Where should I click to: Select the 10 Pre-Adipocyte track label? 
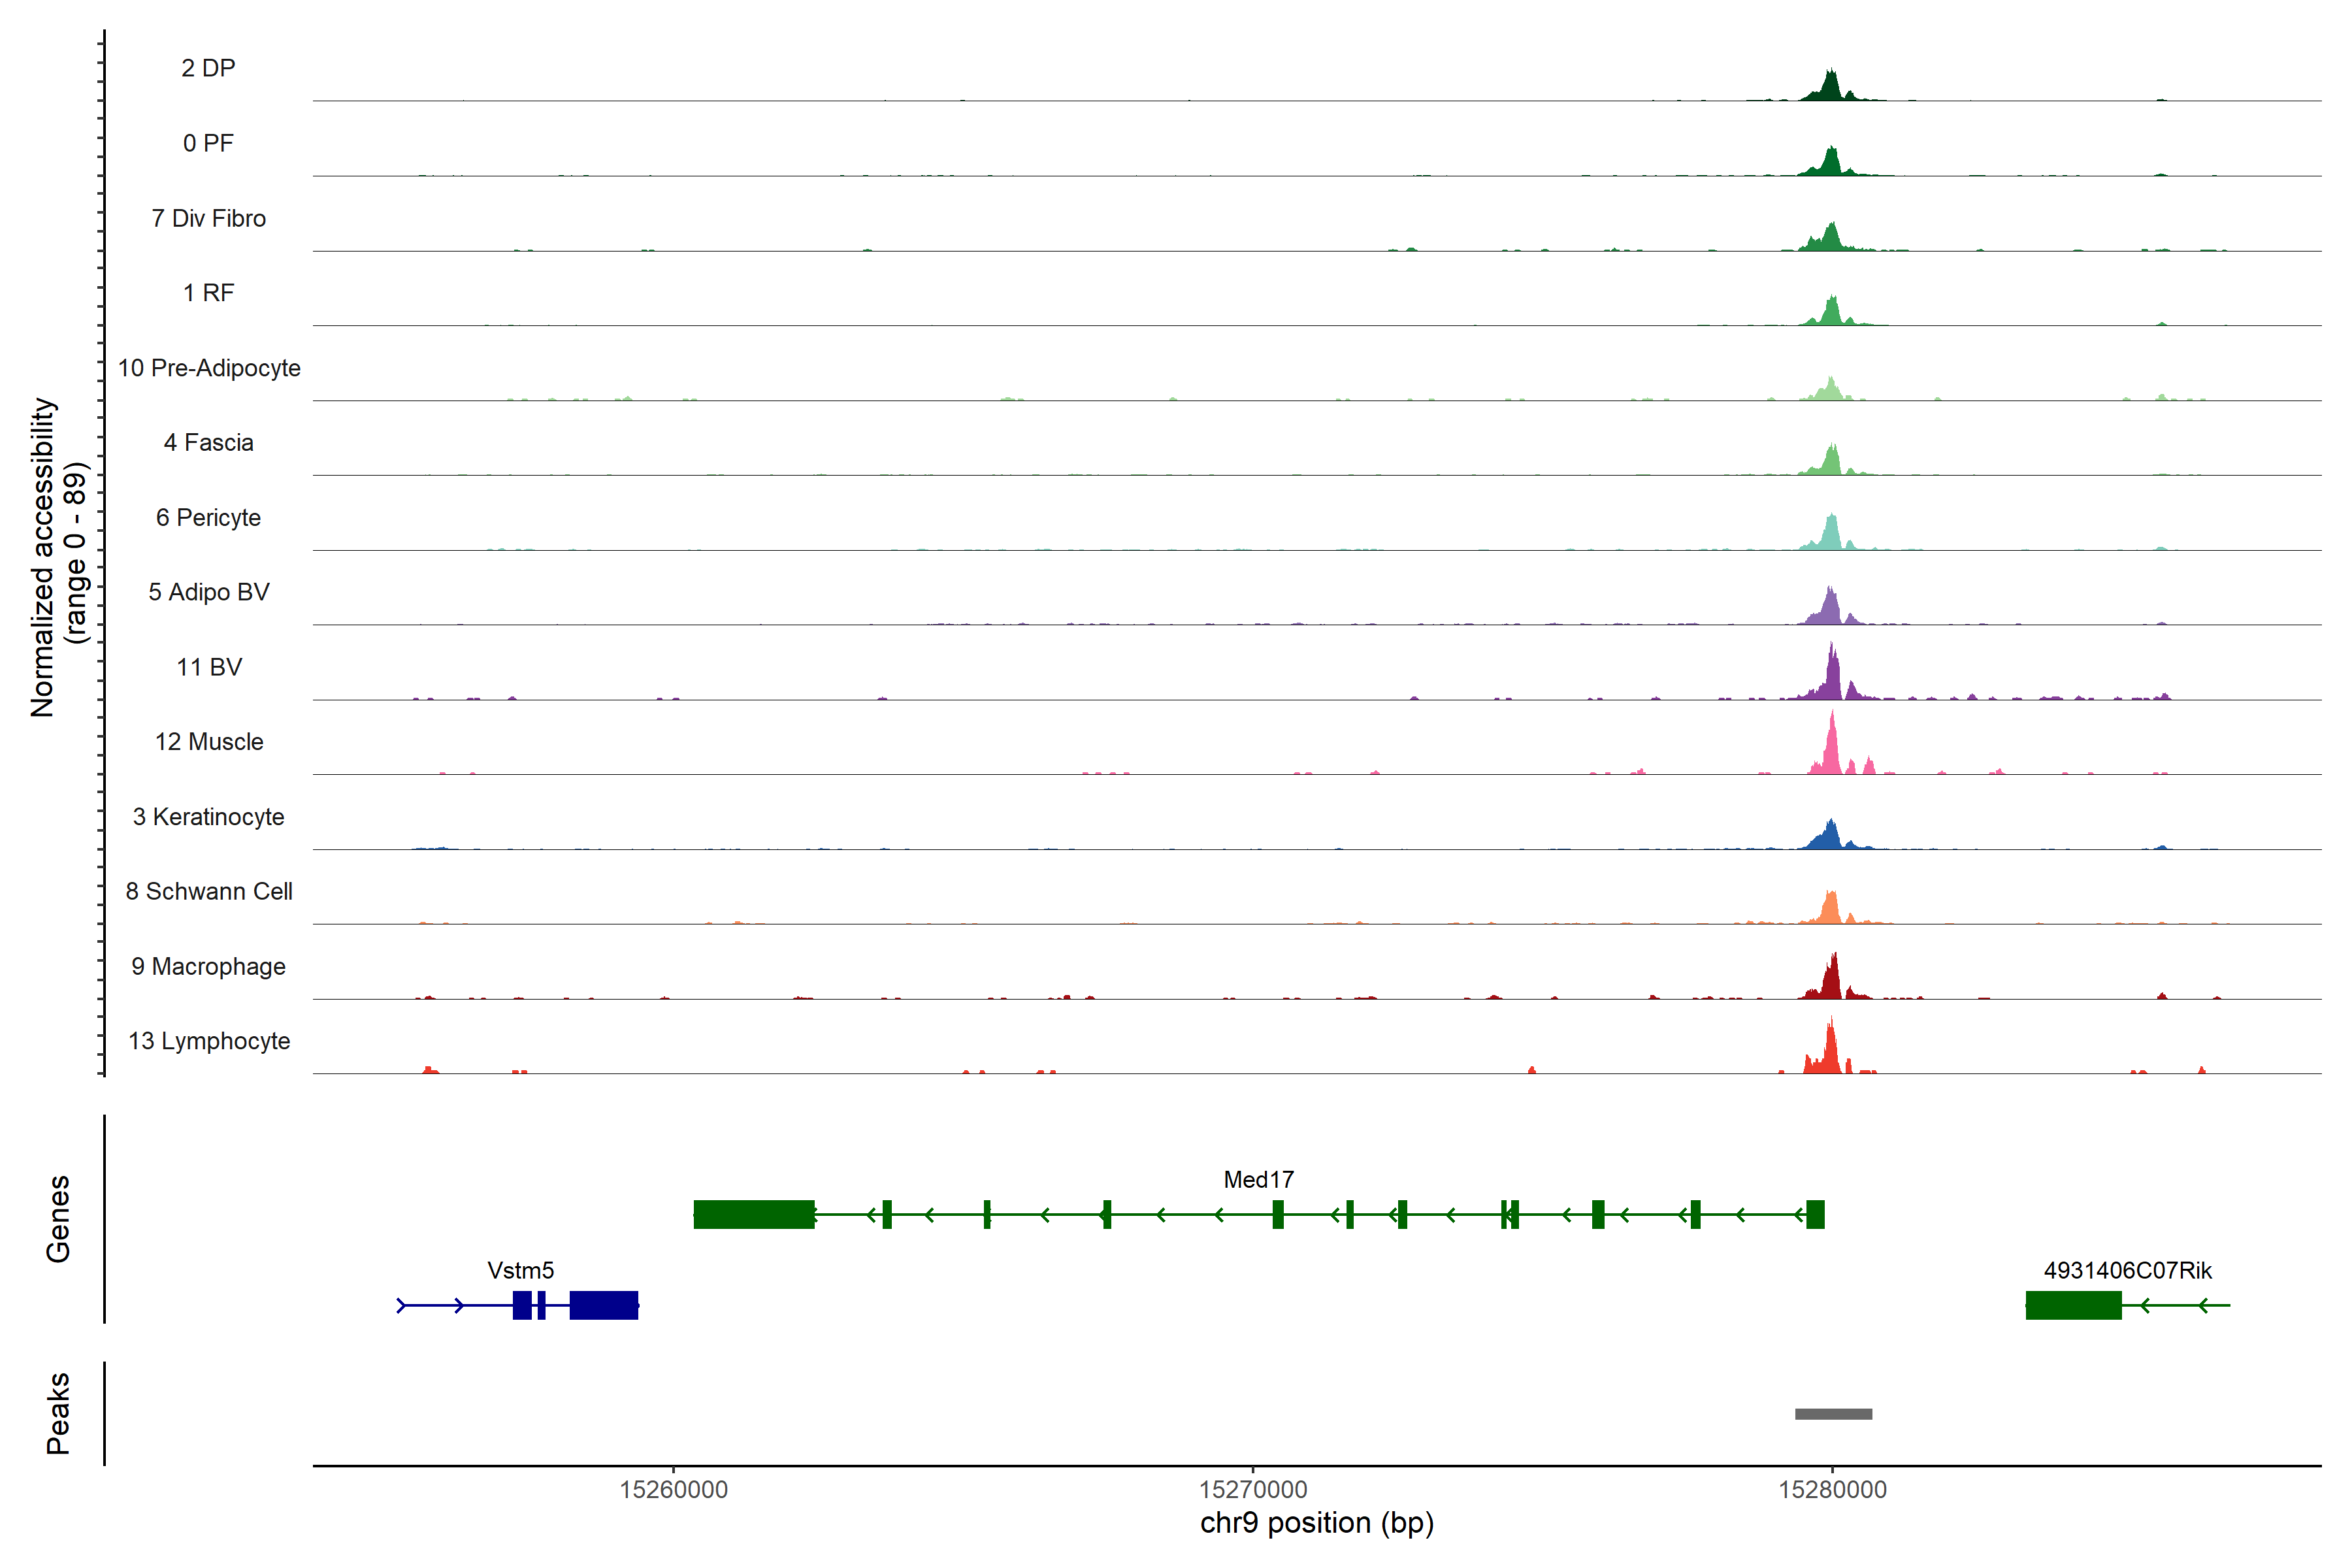click(209, 368)
